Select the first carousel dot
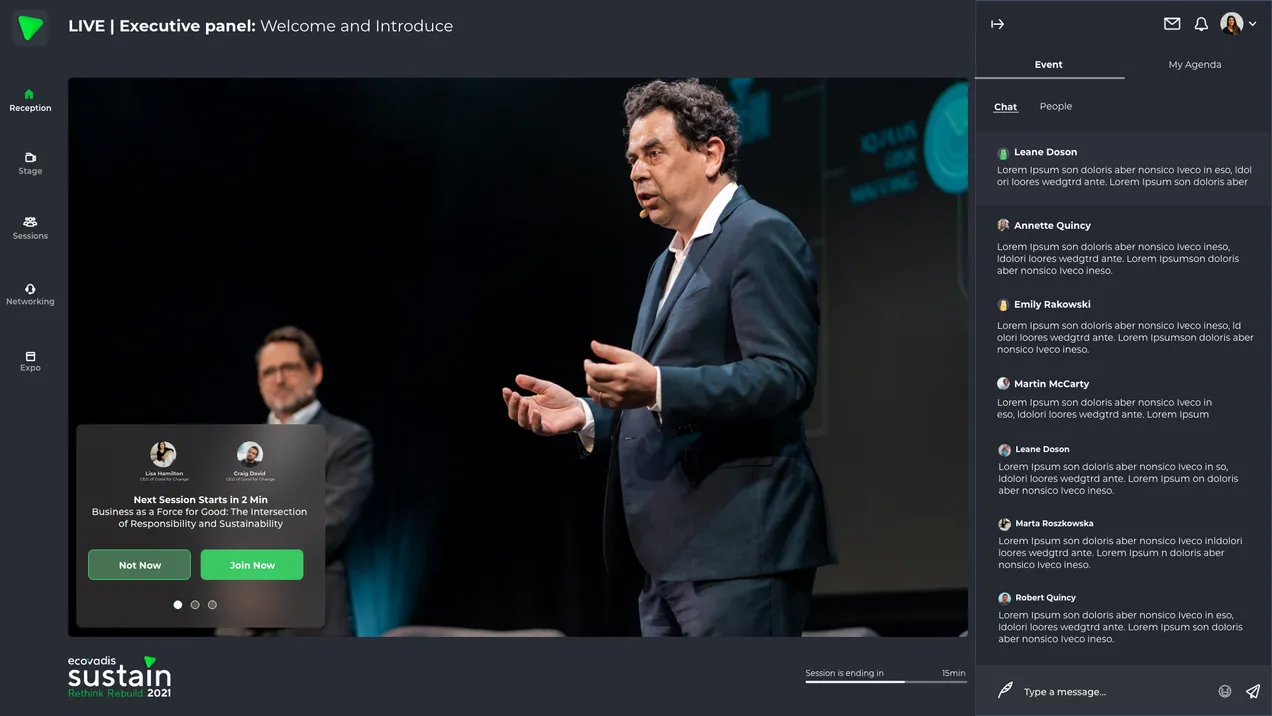 click(178, 605)
